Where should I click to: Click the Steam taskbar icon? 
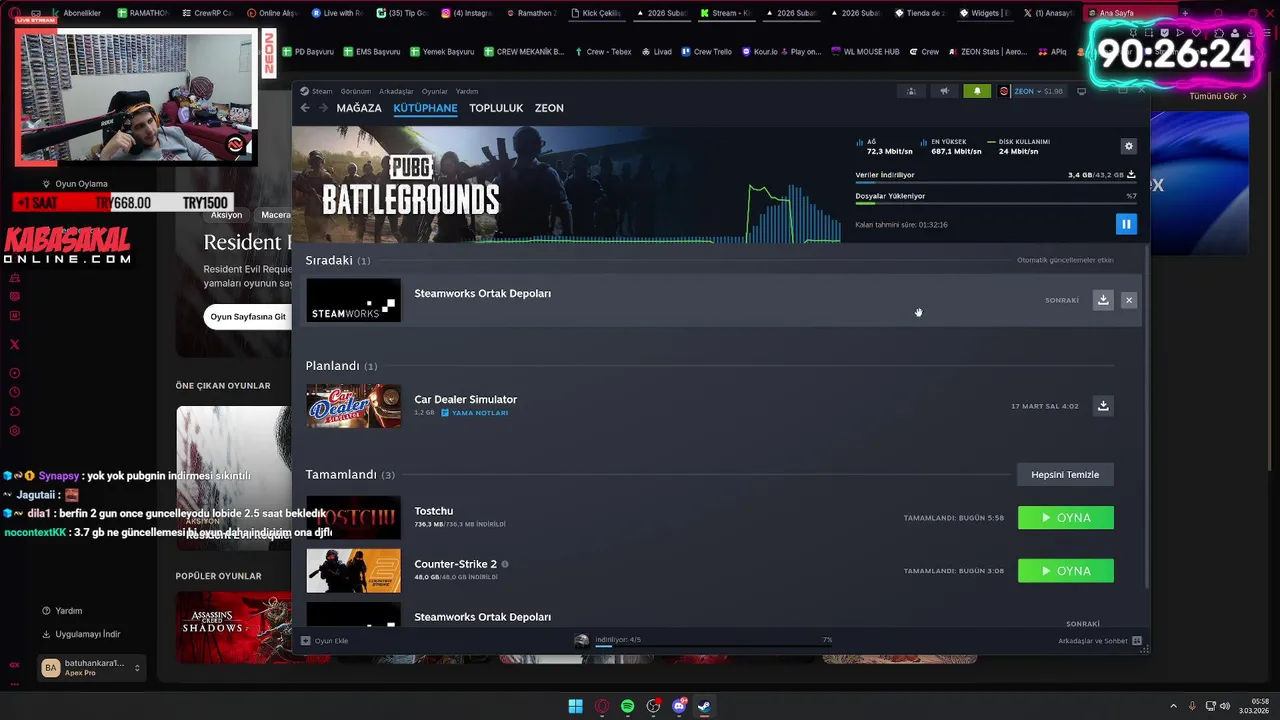[704, 706]
